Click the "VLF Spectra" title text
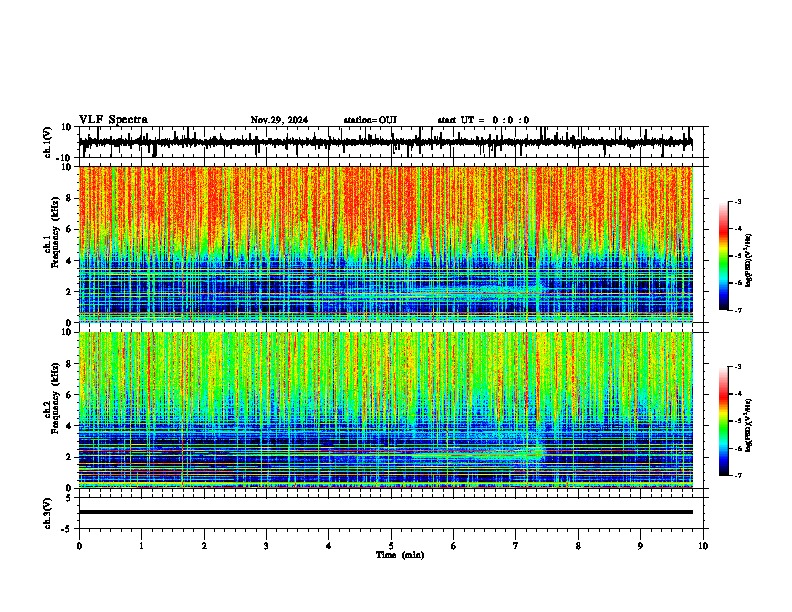The height and width of the screenshot is (612, 792). pos(113,120)
